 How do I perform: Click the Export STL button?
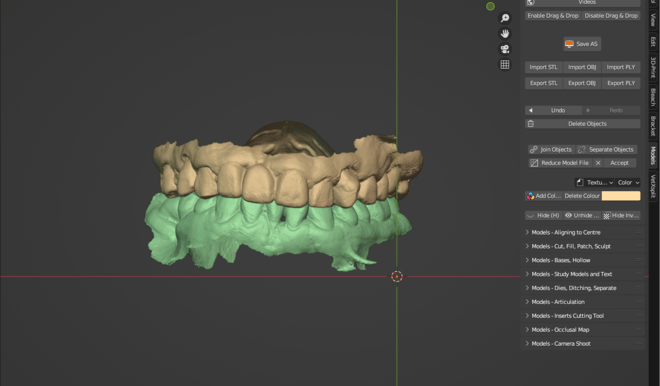(543, 83)
